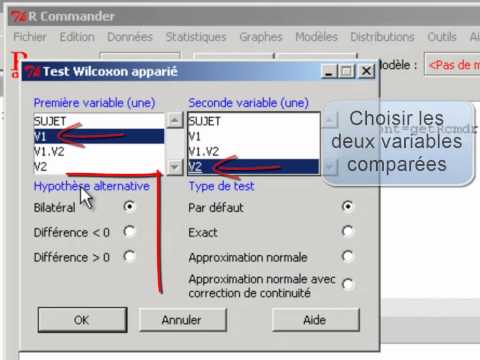Open the Fichier menu
Image resolution: width=480 pixels, height=360 pixels.
(30, 37)
